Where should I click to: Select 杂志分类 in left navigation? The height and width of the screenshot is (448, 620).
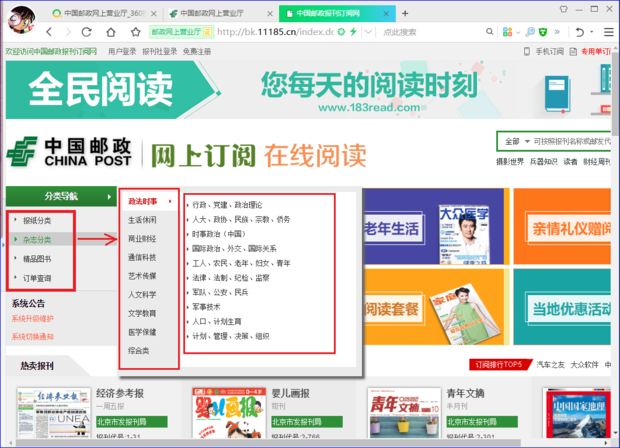coord(37,240)
